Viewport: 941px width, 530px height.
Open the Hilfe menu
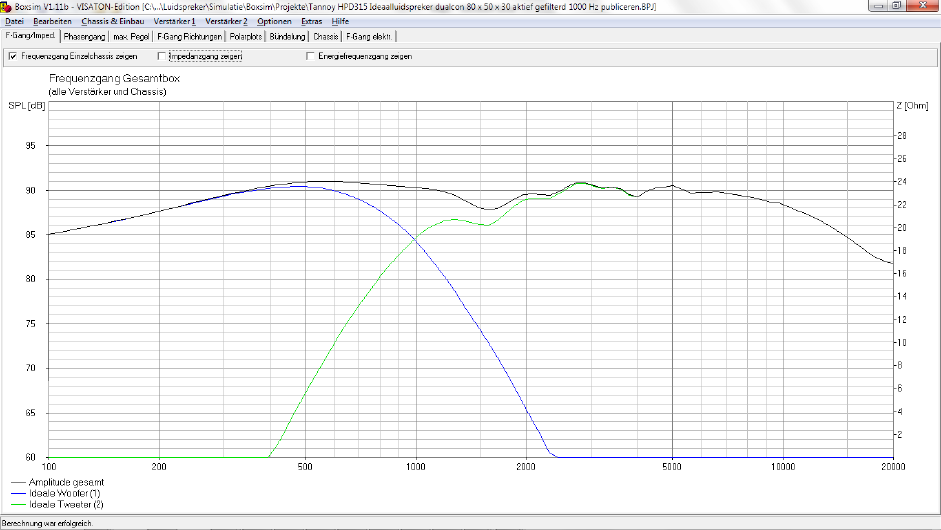click(340, 21)
